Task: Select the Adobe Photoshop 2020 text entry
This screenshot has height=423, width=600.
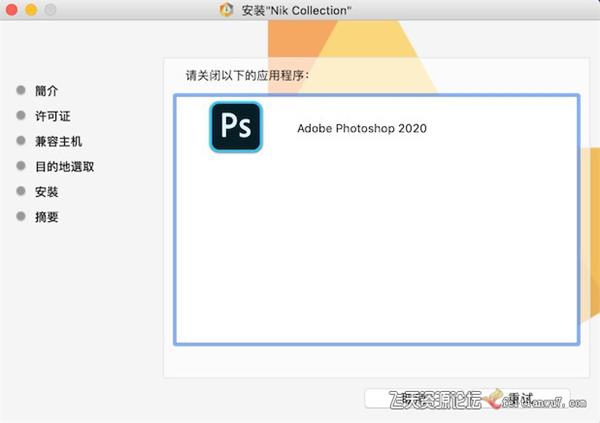Action: (362, 129)
